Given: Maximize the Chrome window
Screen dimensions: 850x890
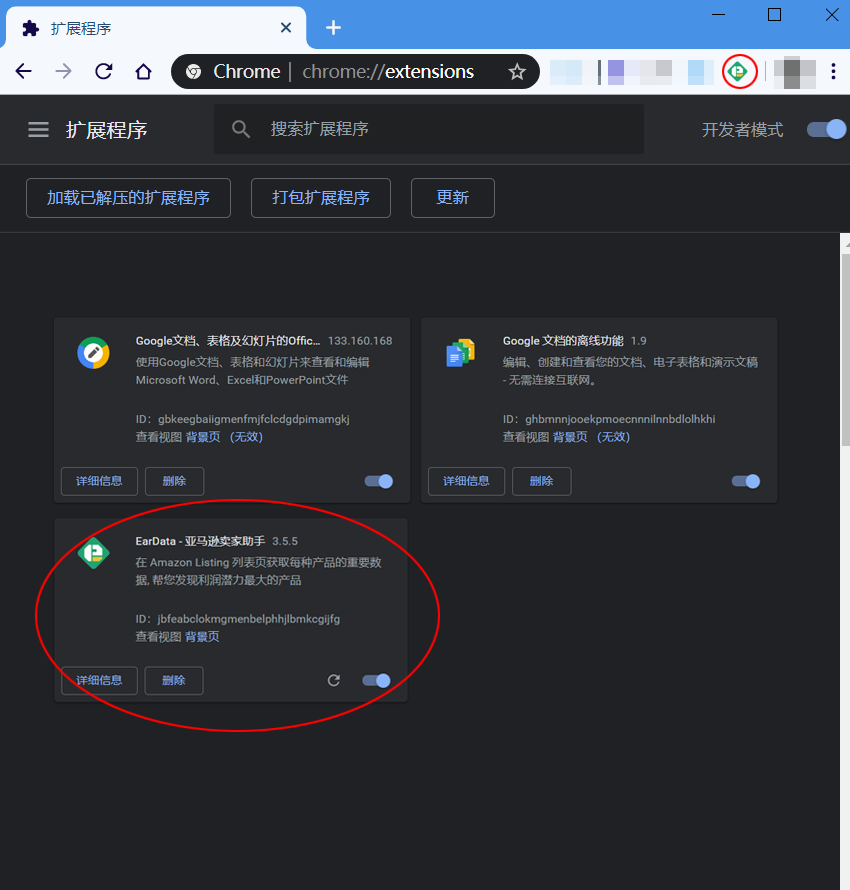Looking at the screenshot, I should pyautogui.click(x=775, y=15).
